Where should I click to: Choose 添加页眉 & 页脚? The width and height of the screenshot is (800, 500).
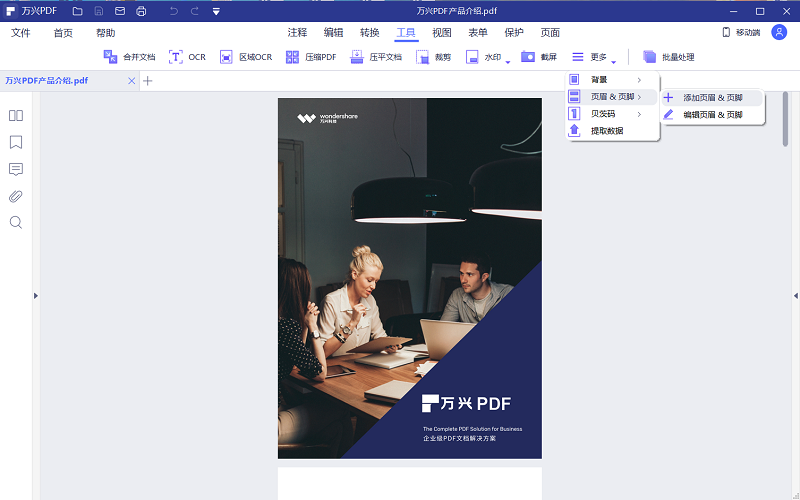(x=712, y=97)
